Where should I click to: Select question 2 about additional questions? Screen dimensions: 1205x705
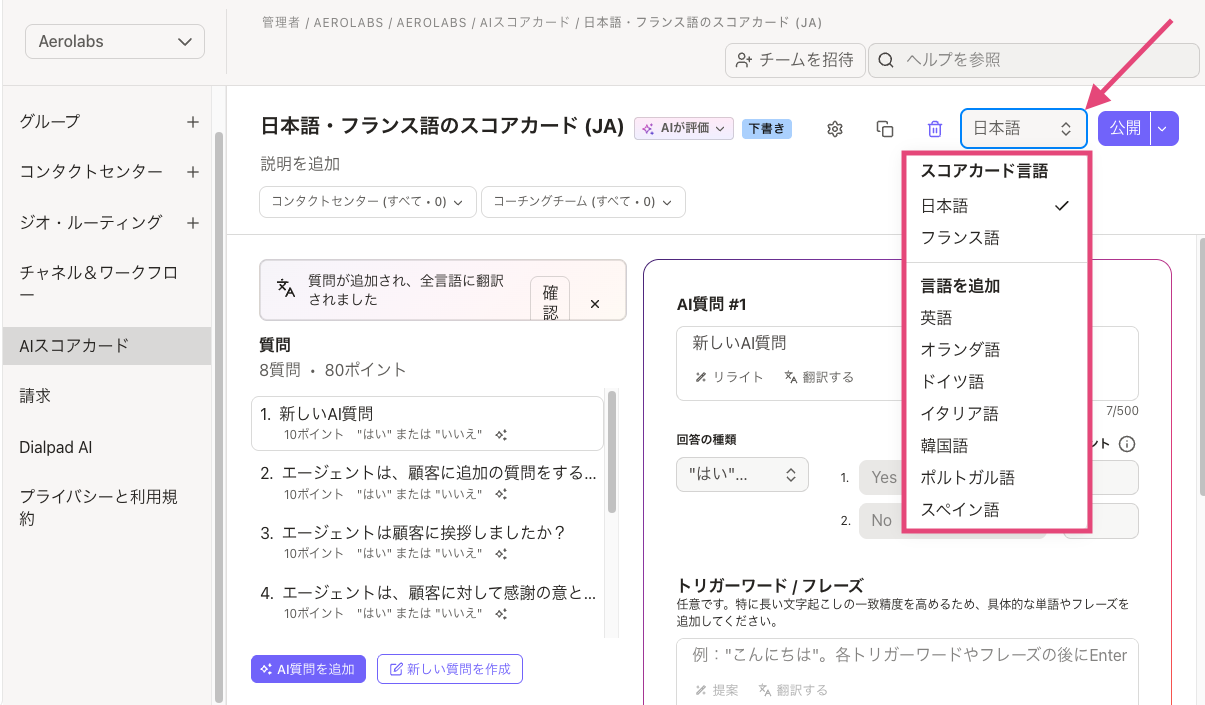pyautogui.click(x=427, y=482)
